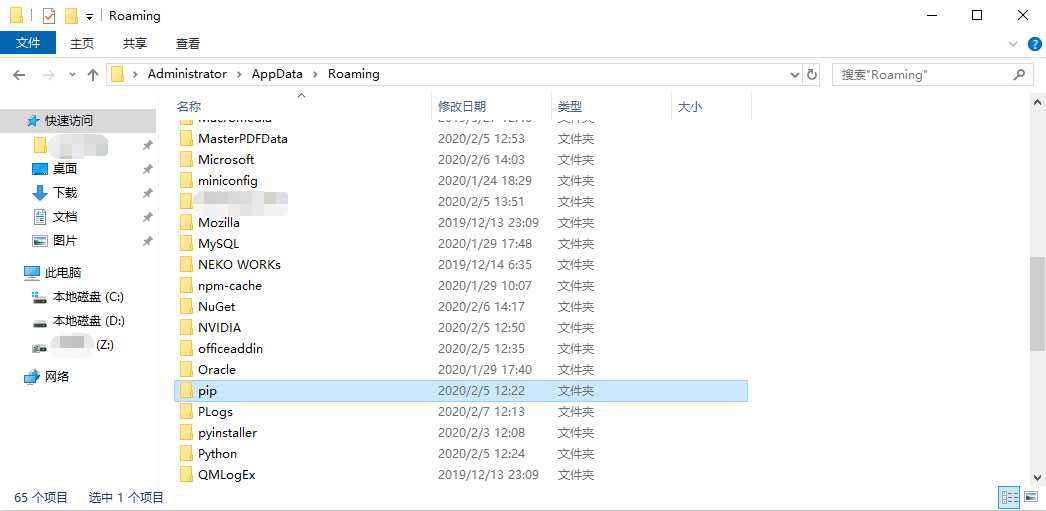Switch to the 查看 ribbon tab
This screenshot has height=511, width=1046.
[x=187, y=43]
